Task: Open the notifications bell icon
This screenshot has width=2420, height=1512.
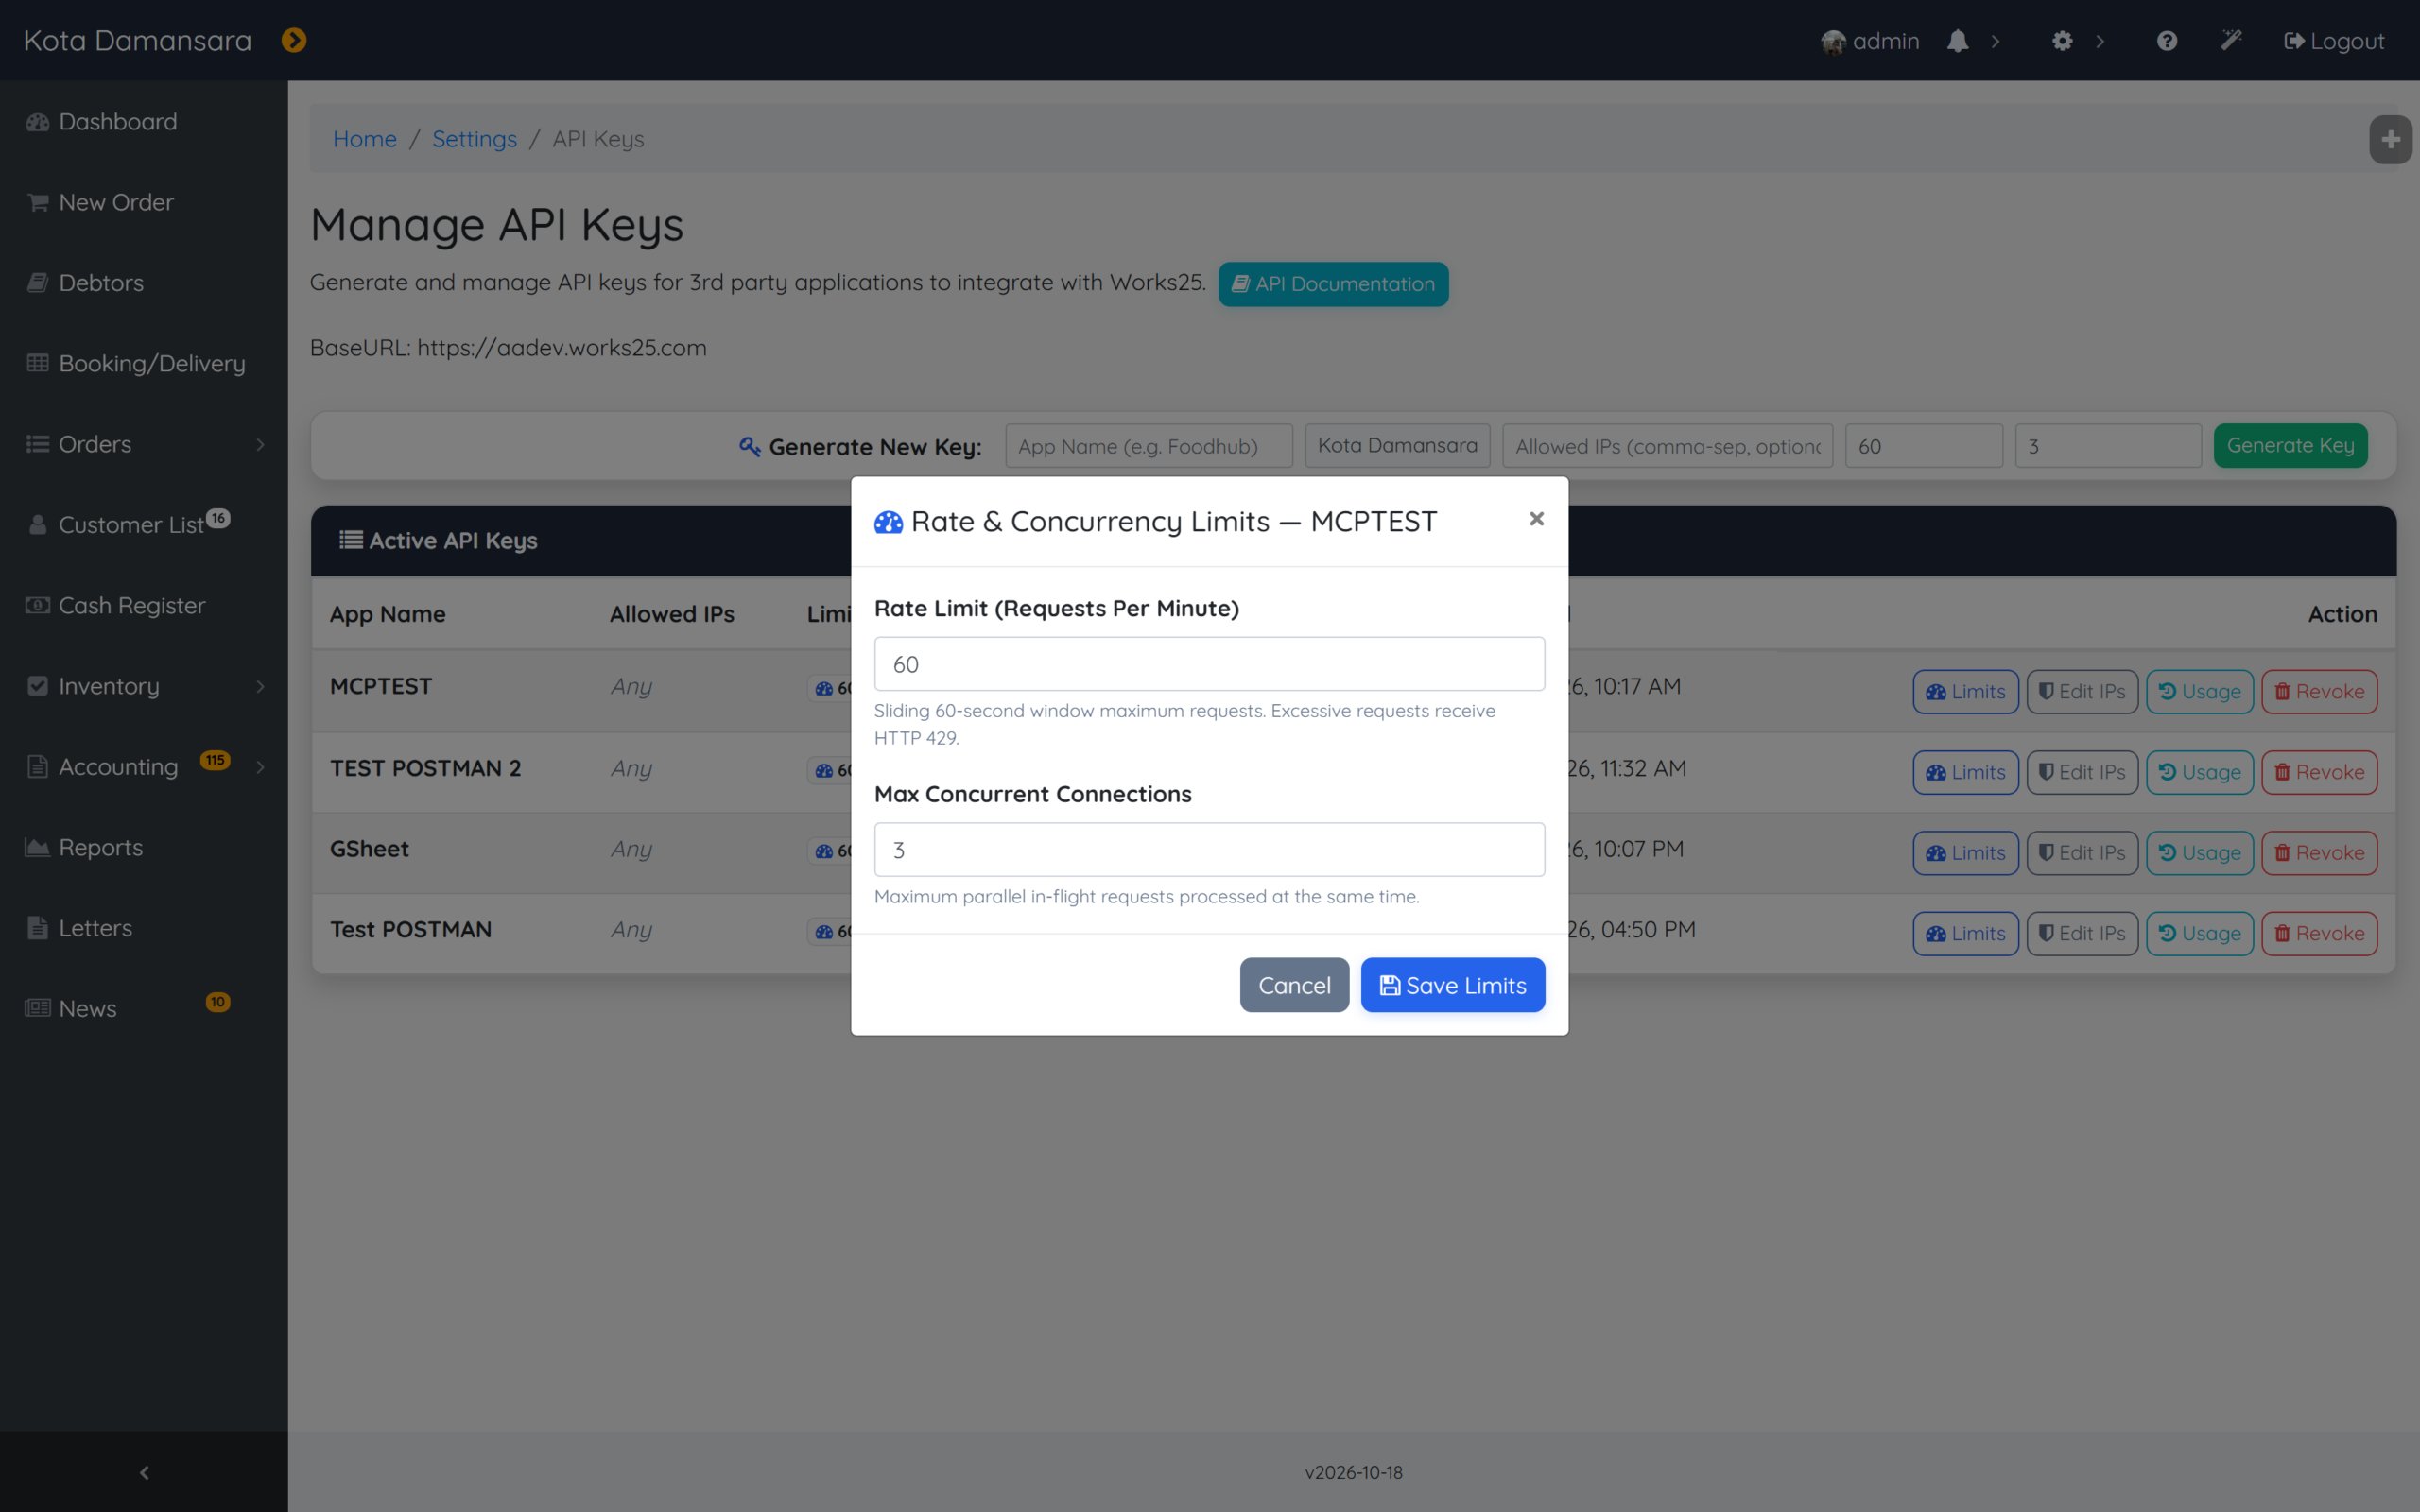Action: (x=1957, y=41)
